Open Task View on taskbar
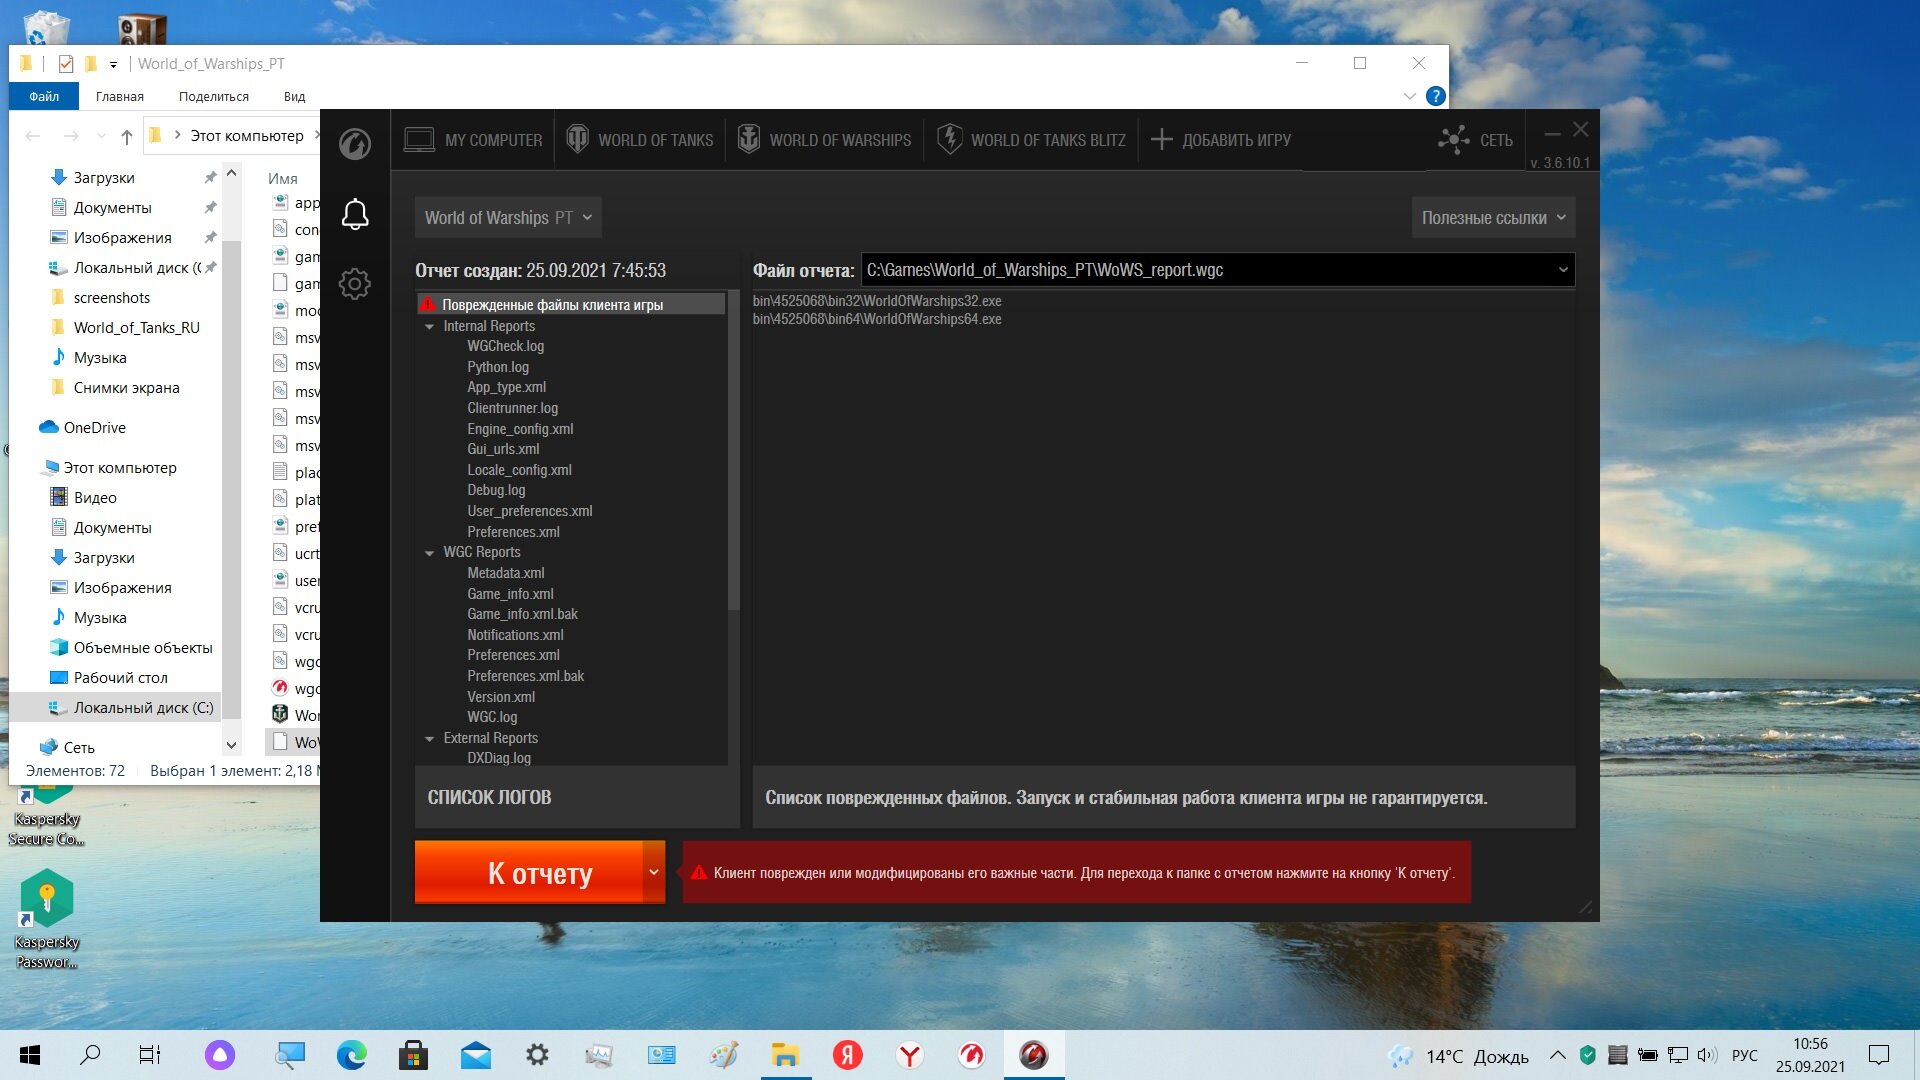This screenshot has height=1080, width=1920. tap(150, 1055)
